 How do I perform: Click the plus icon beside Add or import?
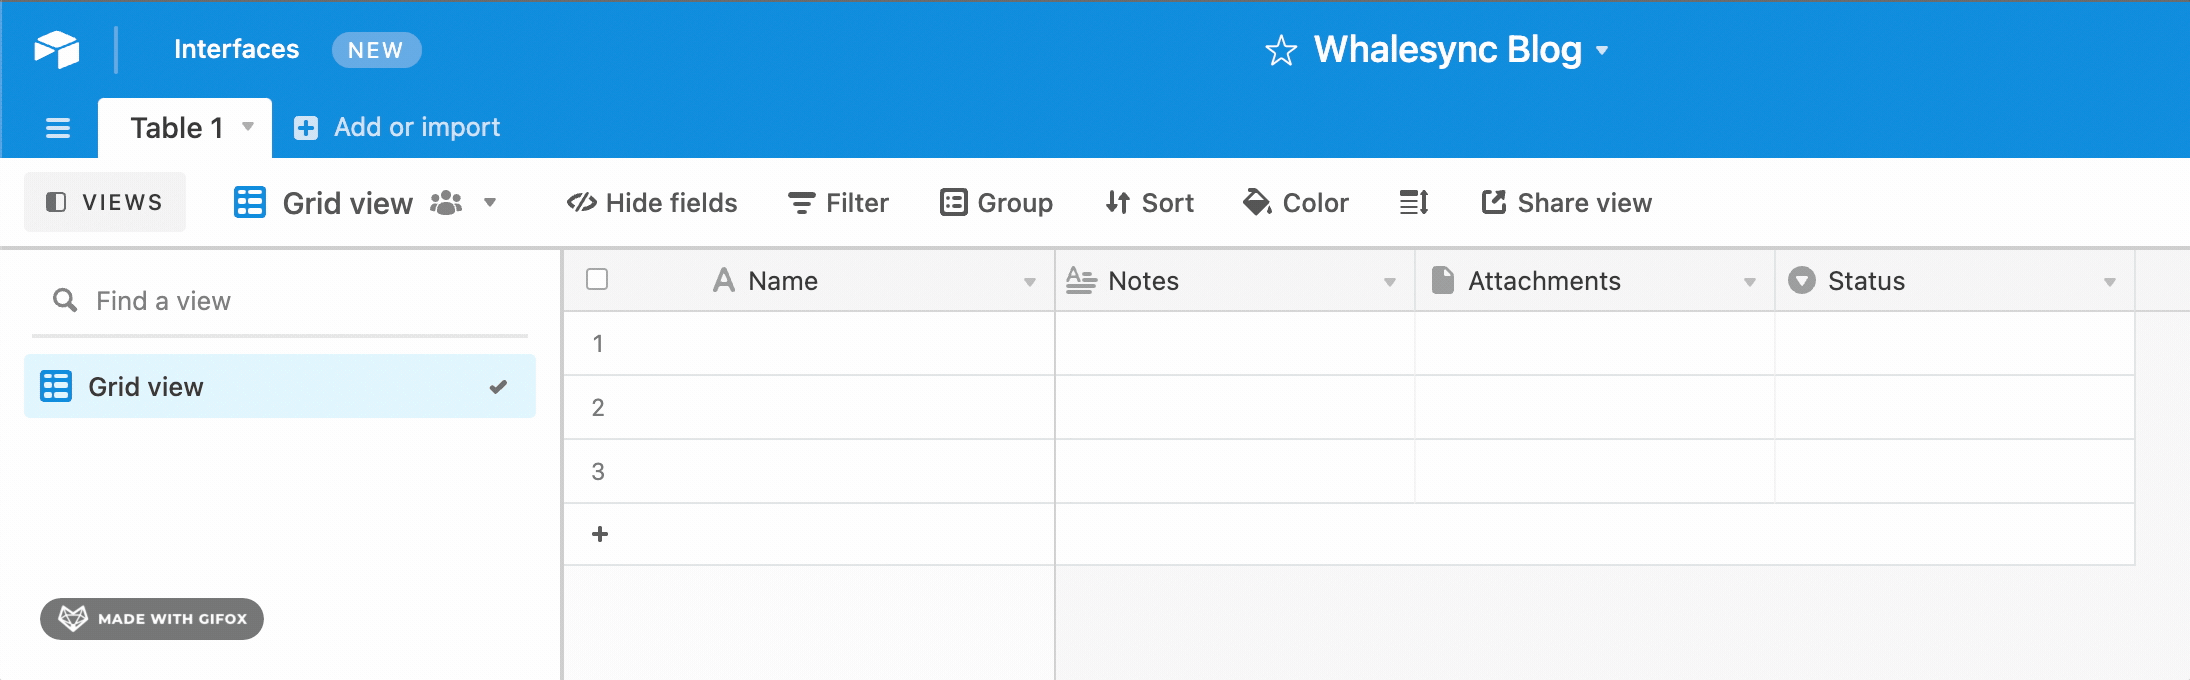click(306, 128)
